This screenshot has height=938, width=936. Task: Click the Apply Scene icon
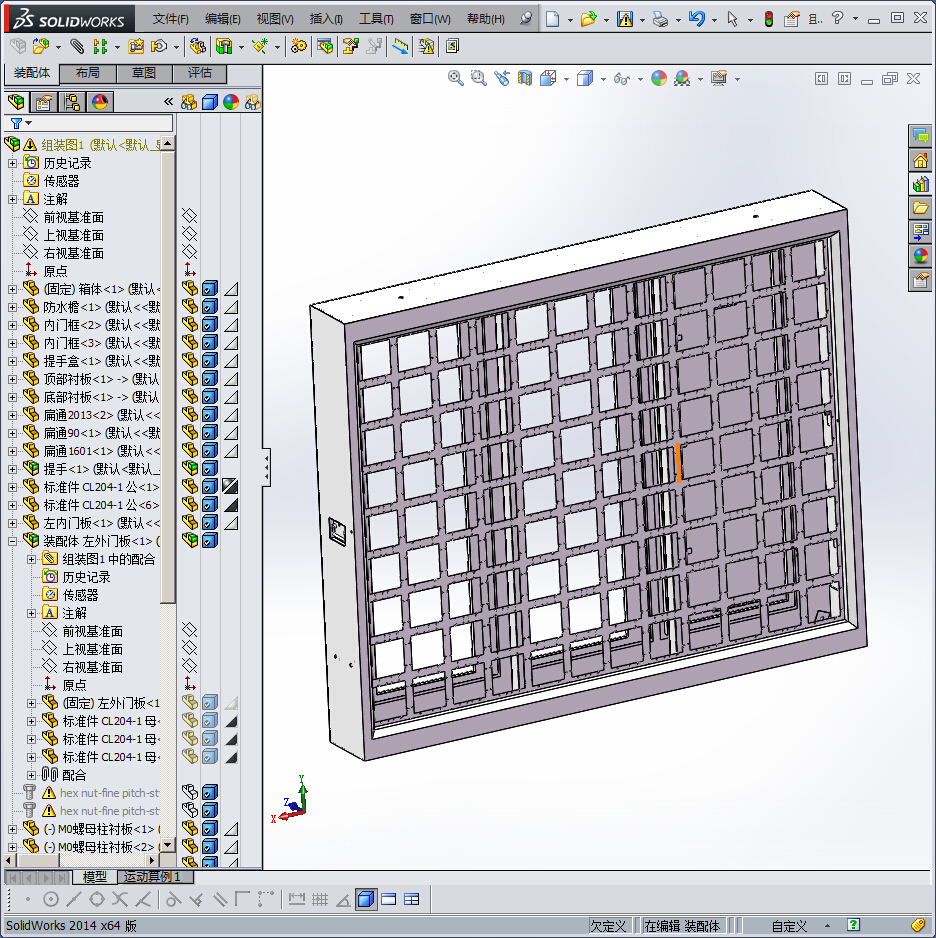click(x=682, y=78)
